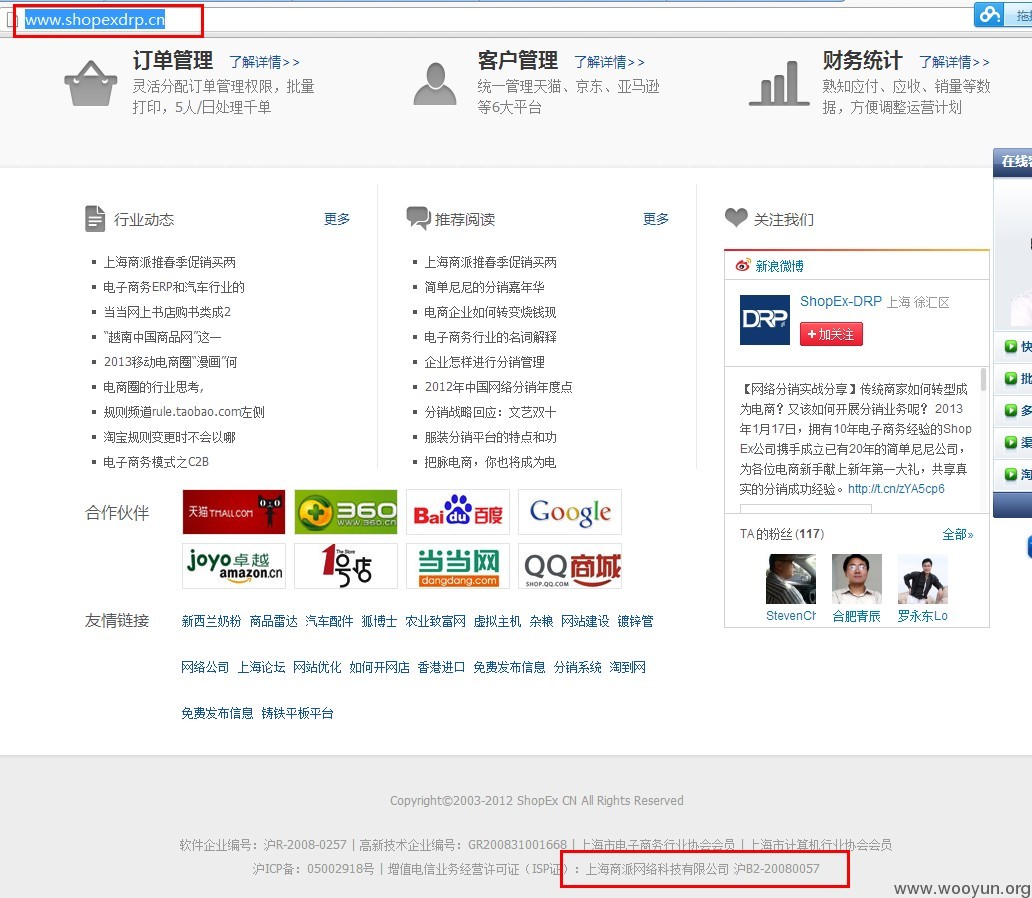The width and height of the screenshot is (1032, 898).
Task: Click the page icon left of the URL
Action: point(11,20)
